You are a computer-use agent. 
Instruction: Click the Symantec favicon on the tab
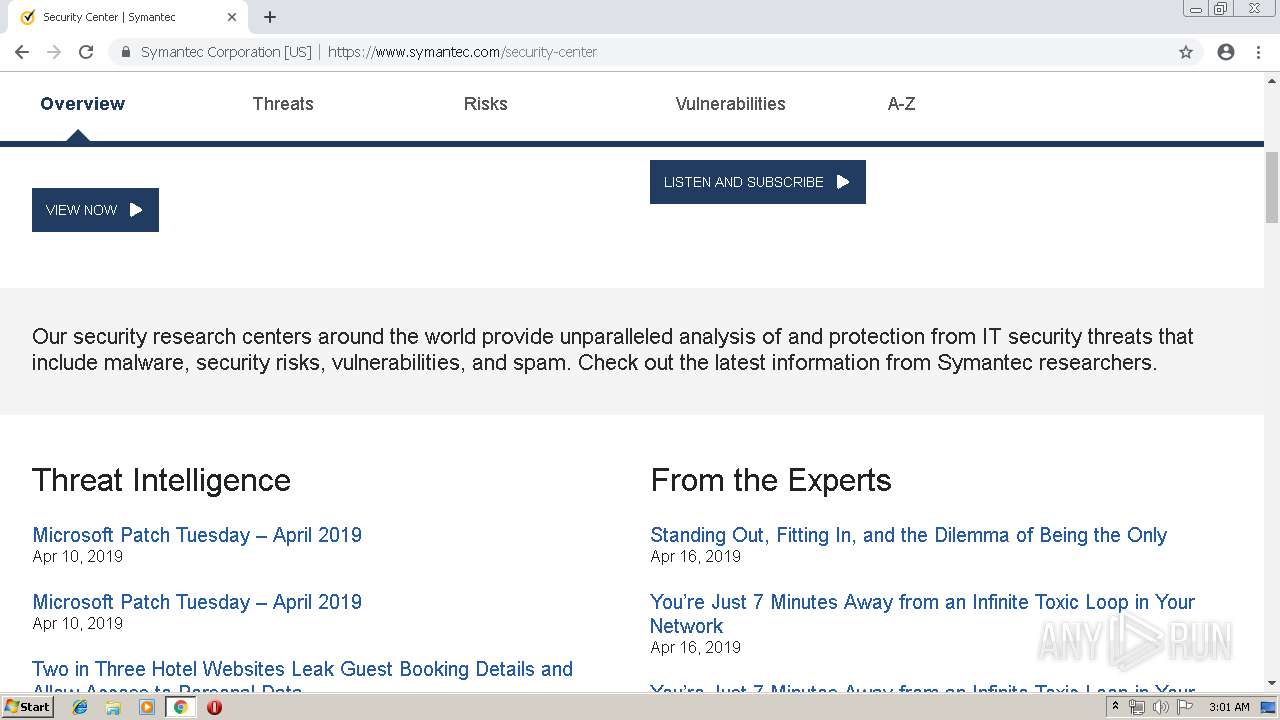click(x=27, y=17)
